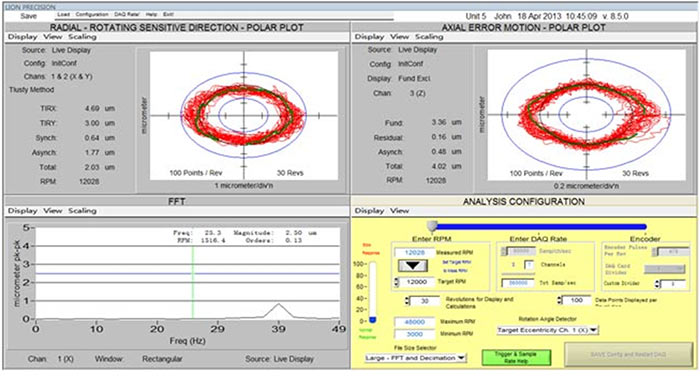Click the blue horizontal slider's gray handle
This screenshot has width=700, height=380.
point(432,226)
